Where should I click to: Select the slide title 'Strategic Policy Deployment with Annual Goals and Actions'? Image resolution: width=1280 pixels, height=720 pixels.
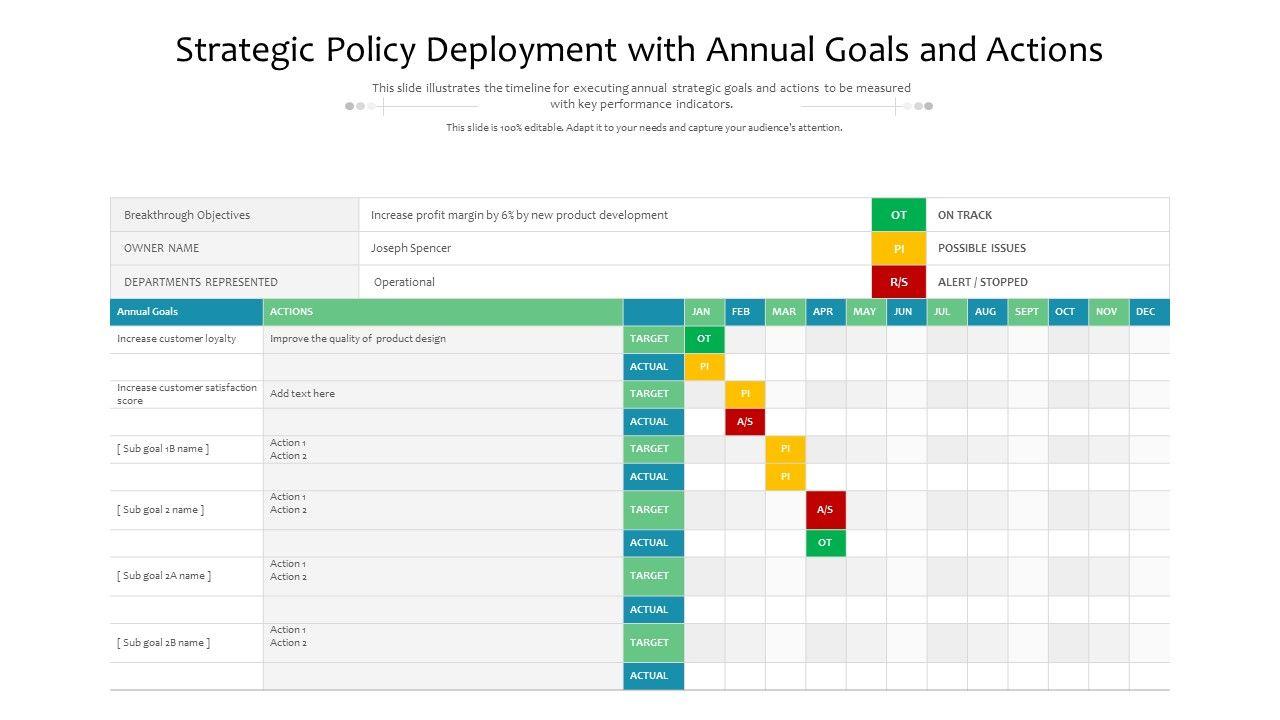click(639, 49)
